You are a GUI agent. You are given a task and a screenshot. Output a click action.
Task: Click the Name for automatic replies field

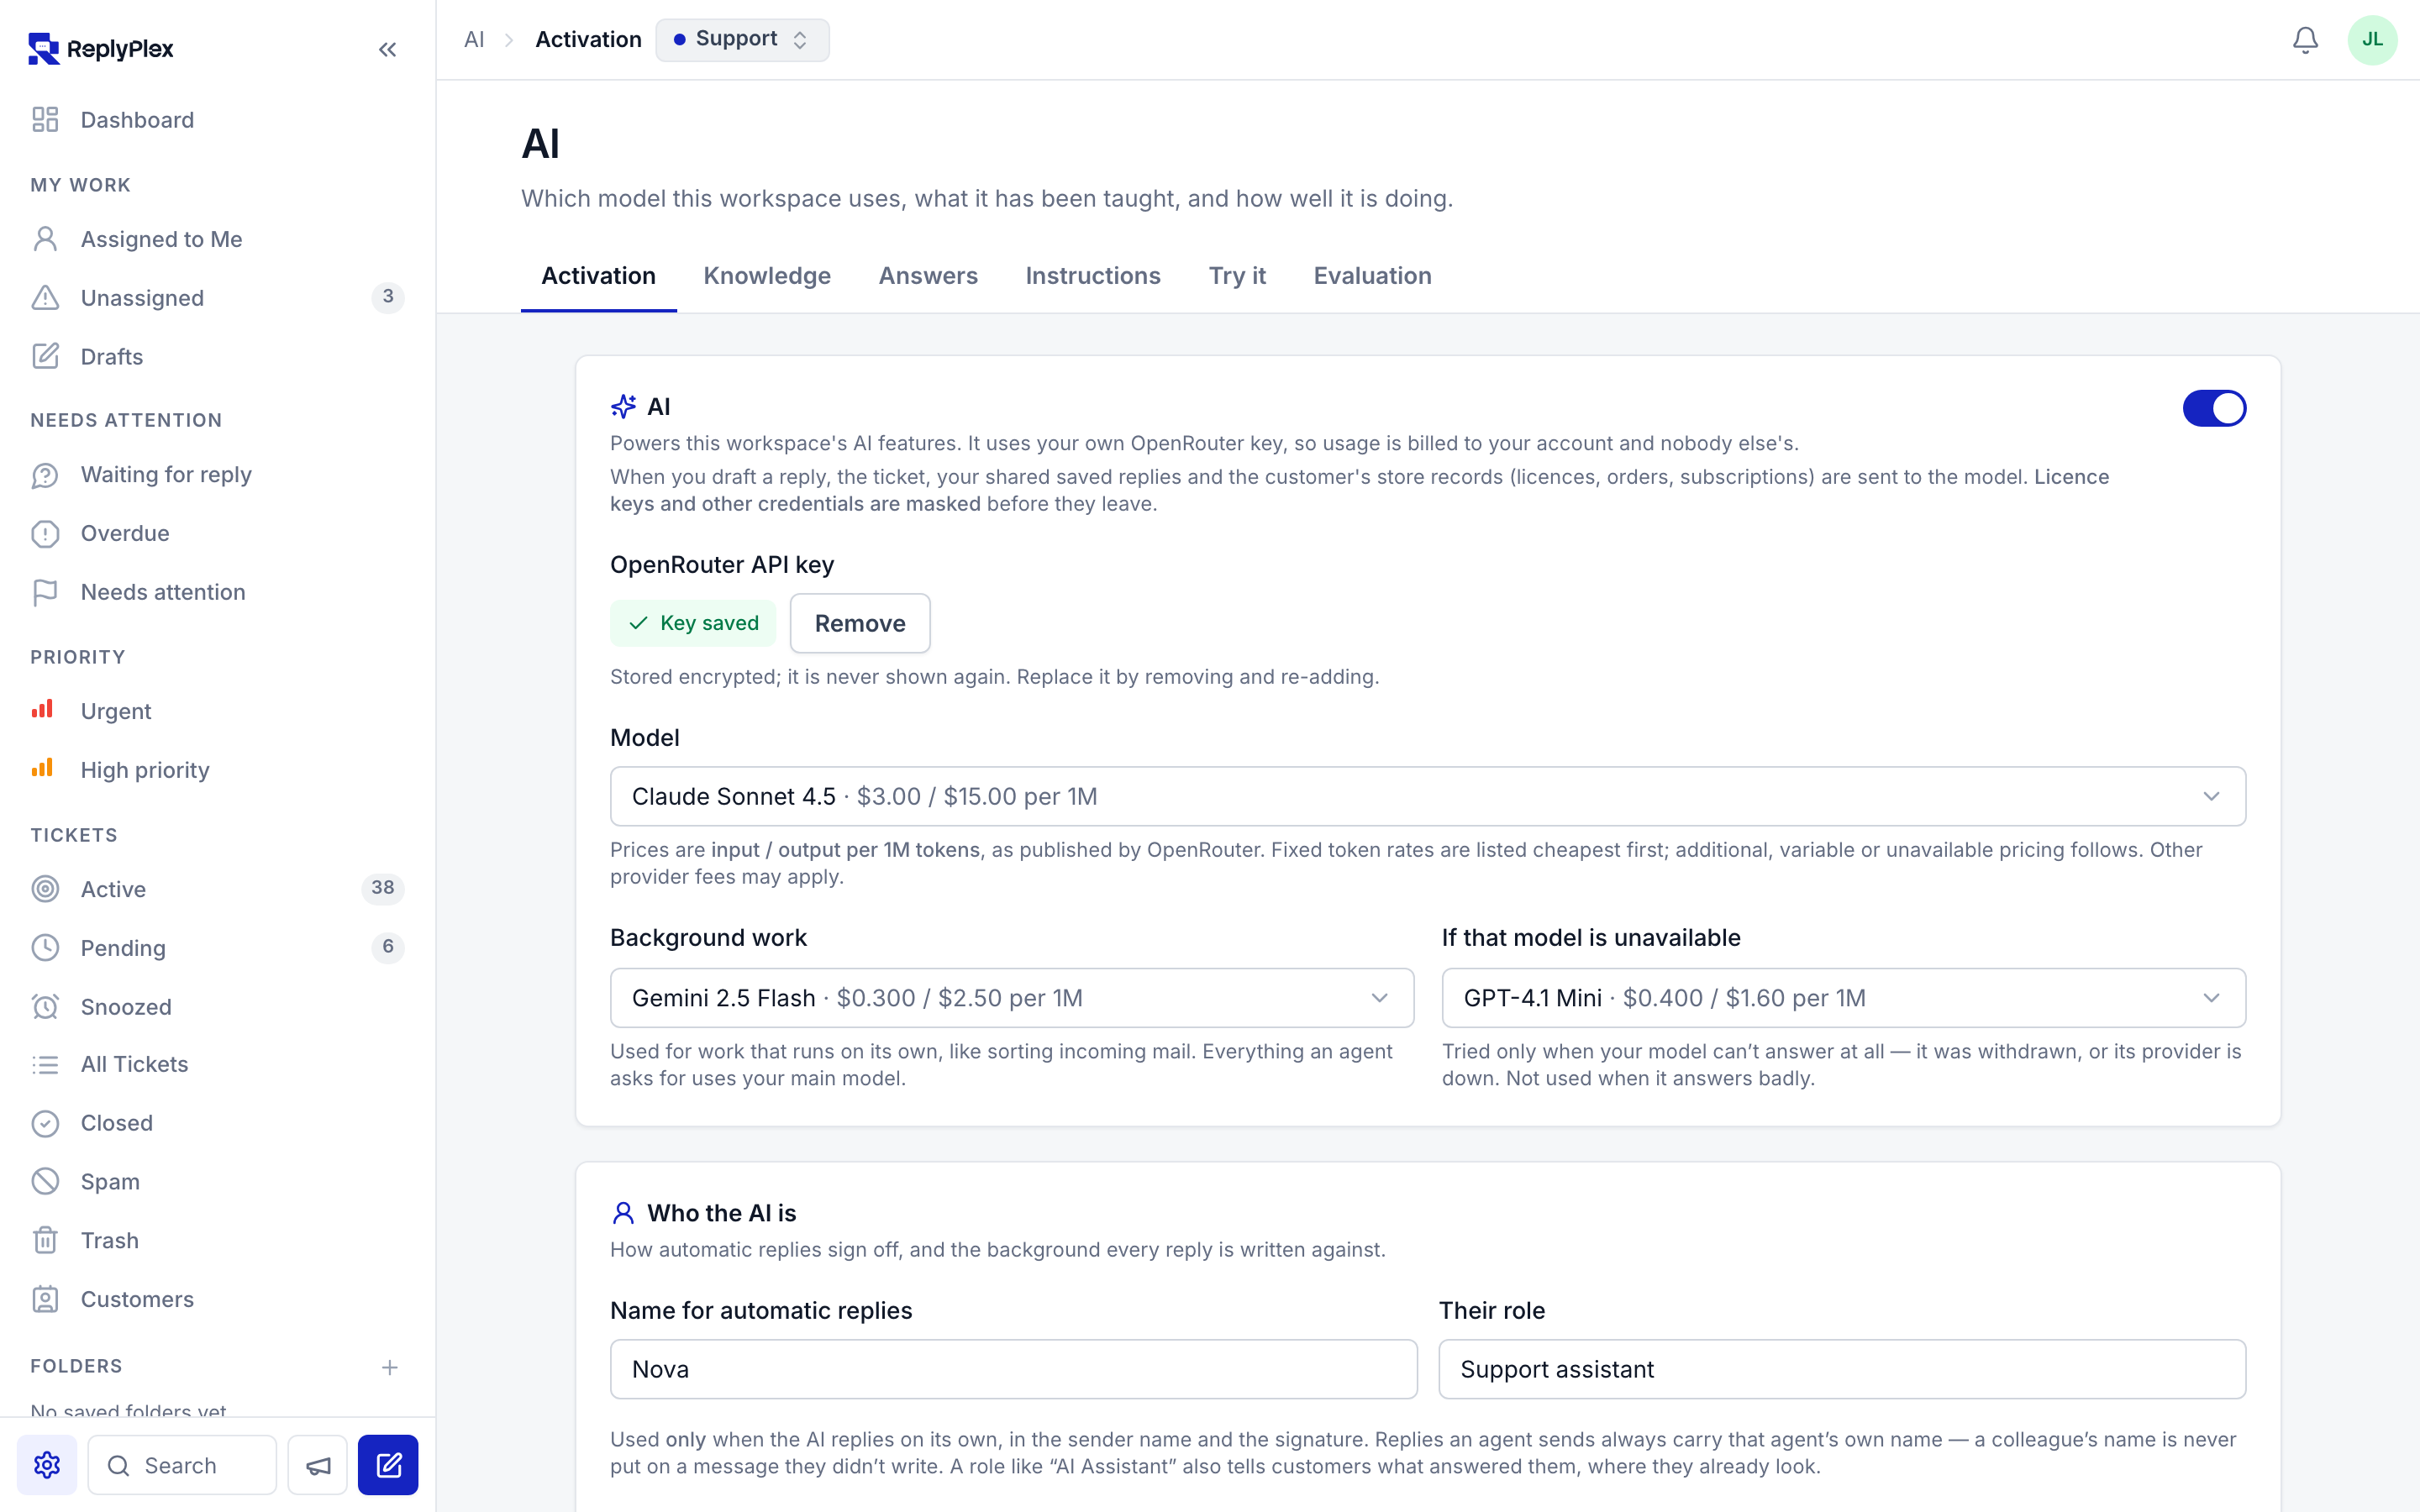pos(1013,1369)
